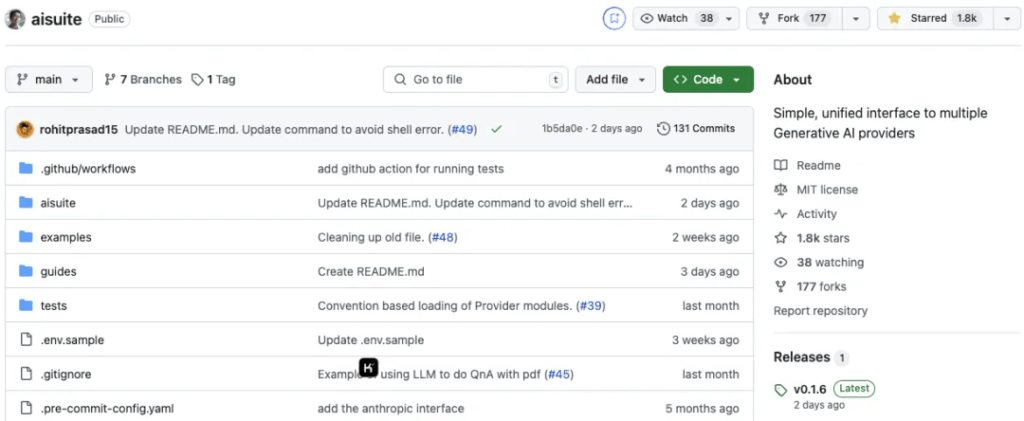Expand the Add file dropdown
The height and width of the screenshot is (421, 1024).
tap(615, 79)
